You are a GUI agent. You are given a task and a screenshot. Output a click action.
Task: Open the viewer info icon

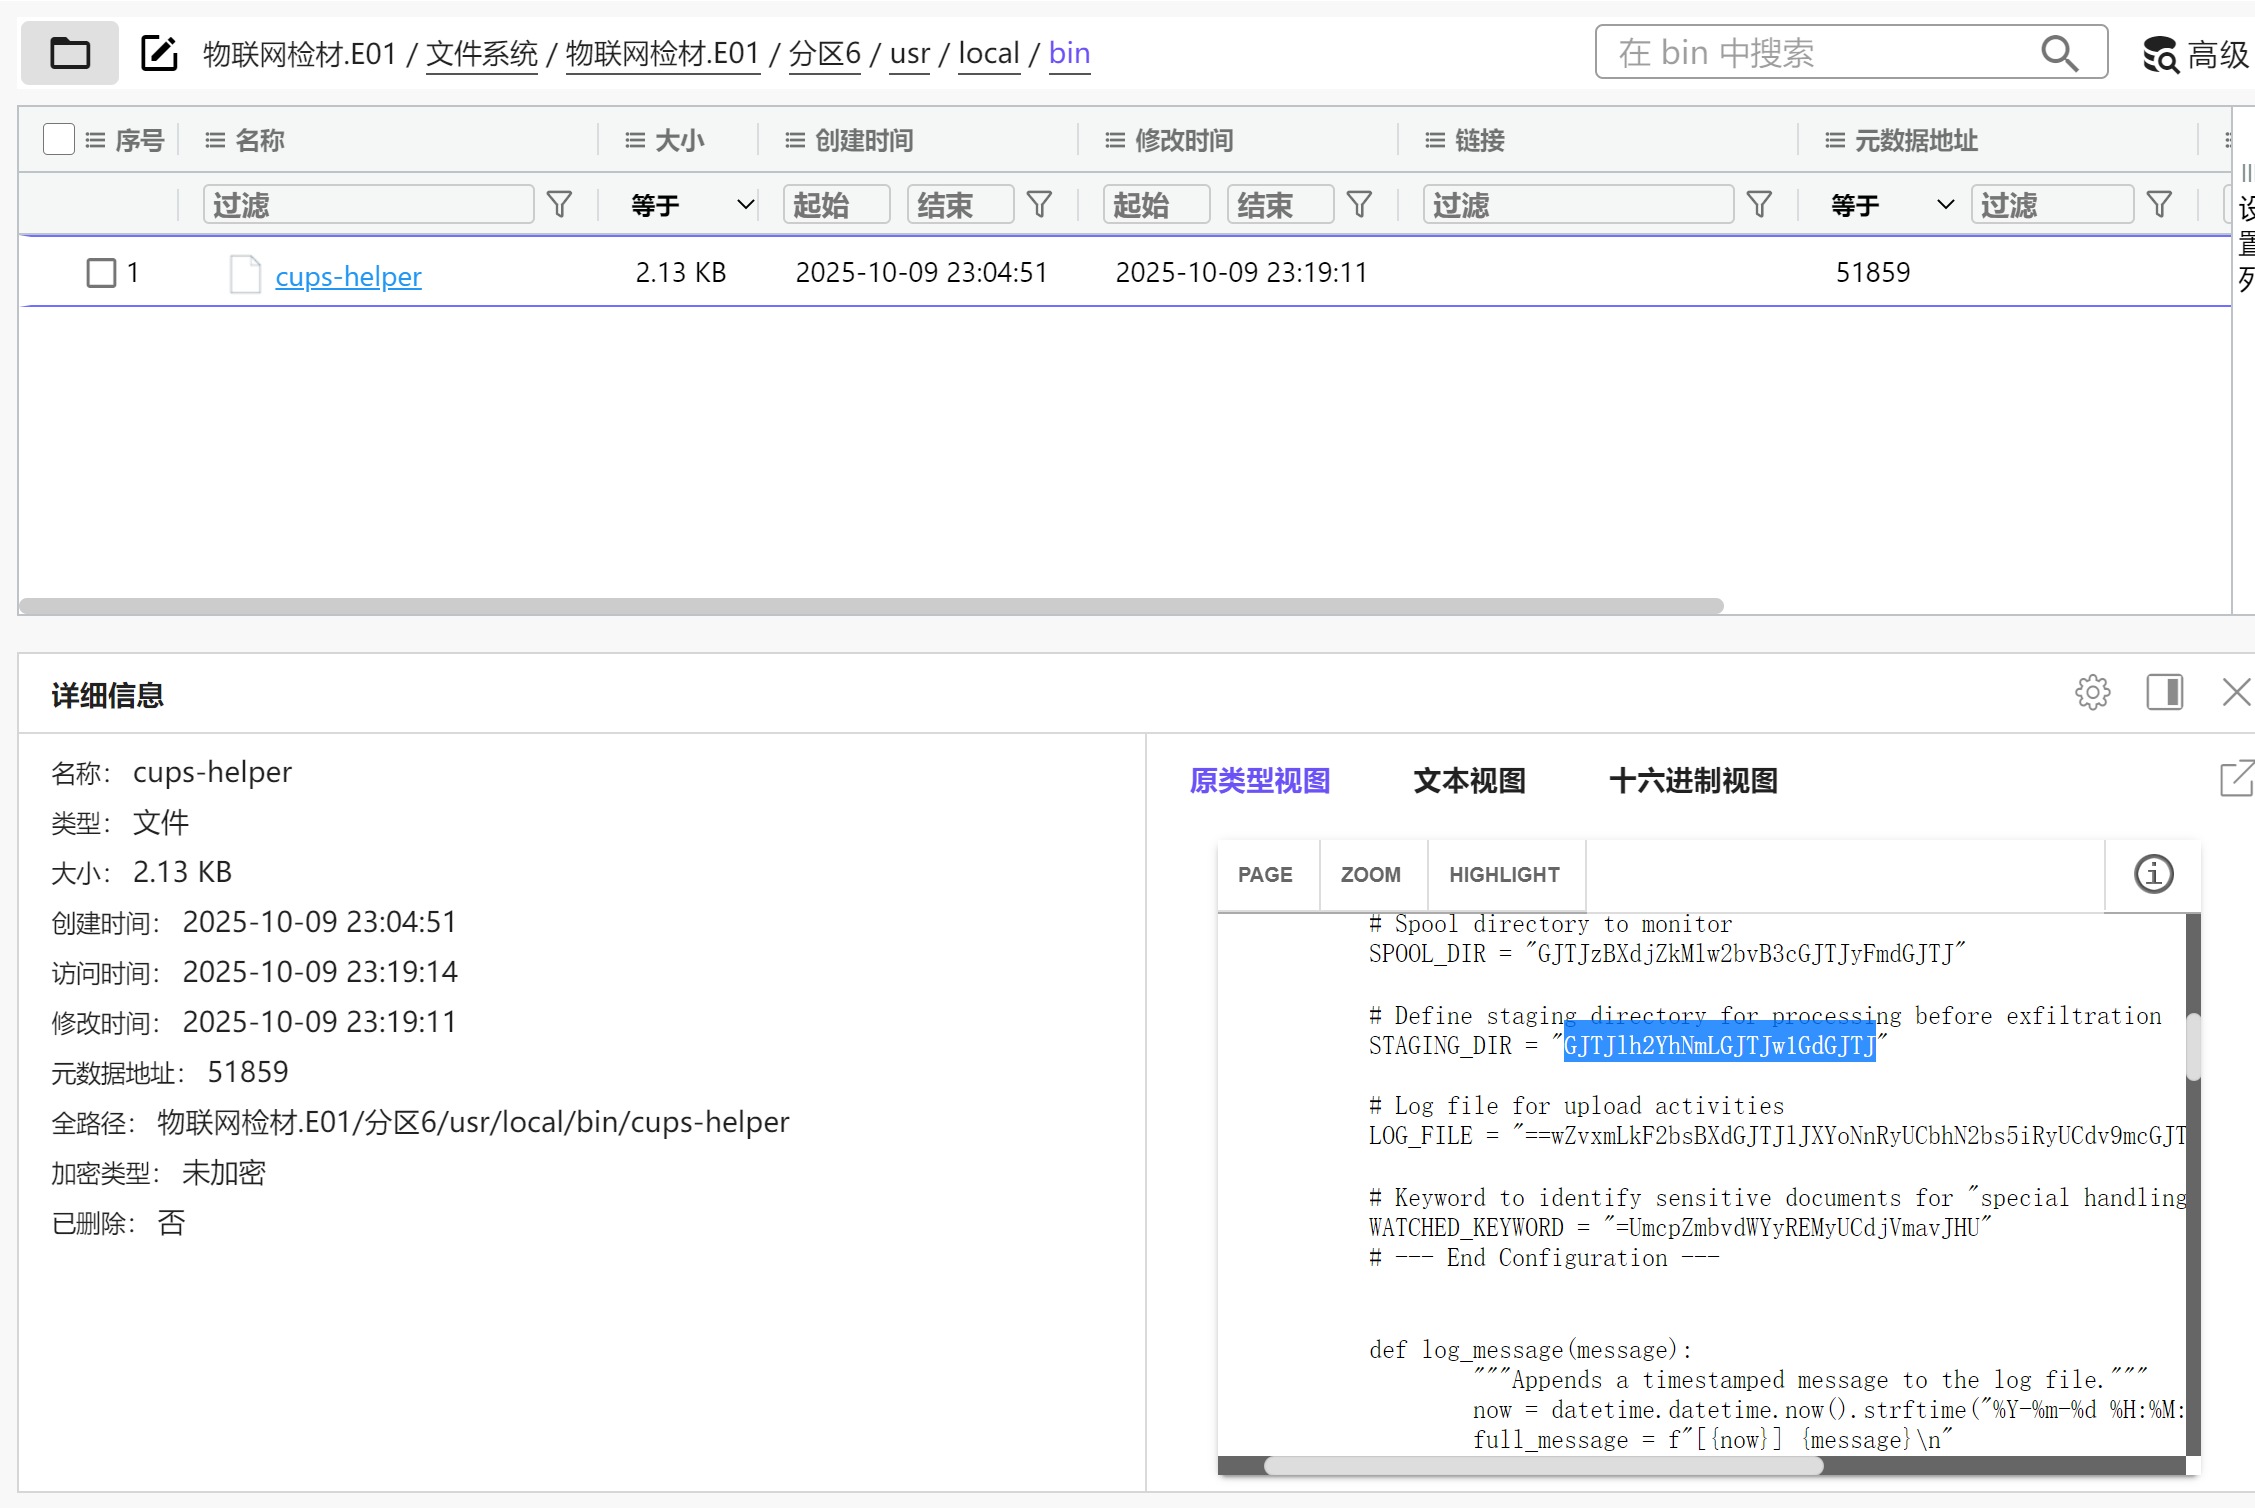(2153, 874)
